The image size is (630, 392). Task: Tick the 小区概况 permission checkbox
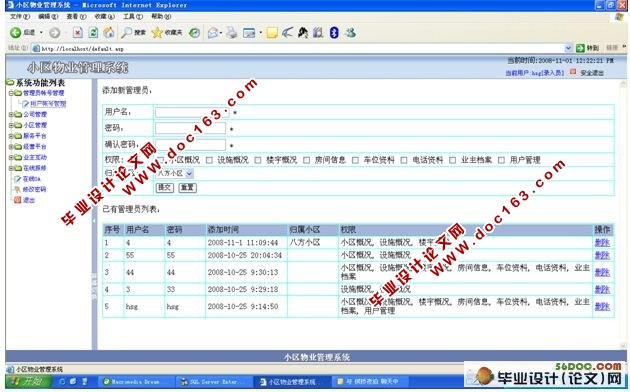(160, 160)
